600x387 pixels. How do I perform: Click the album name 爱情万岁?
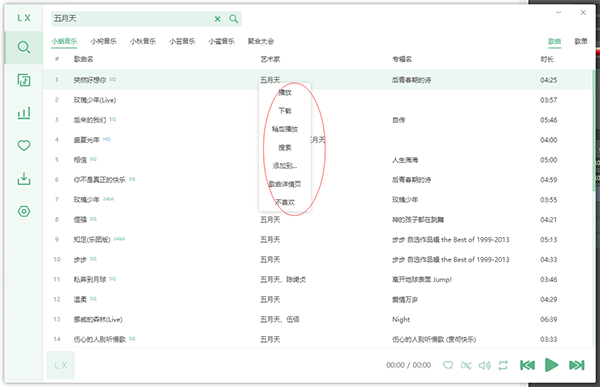[x=405, y=299]
